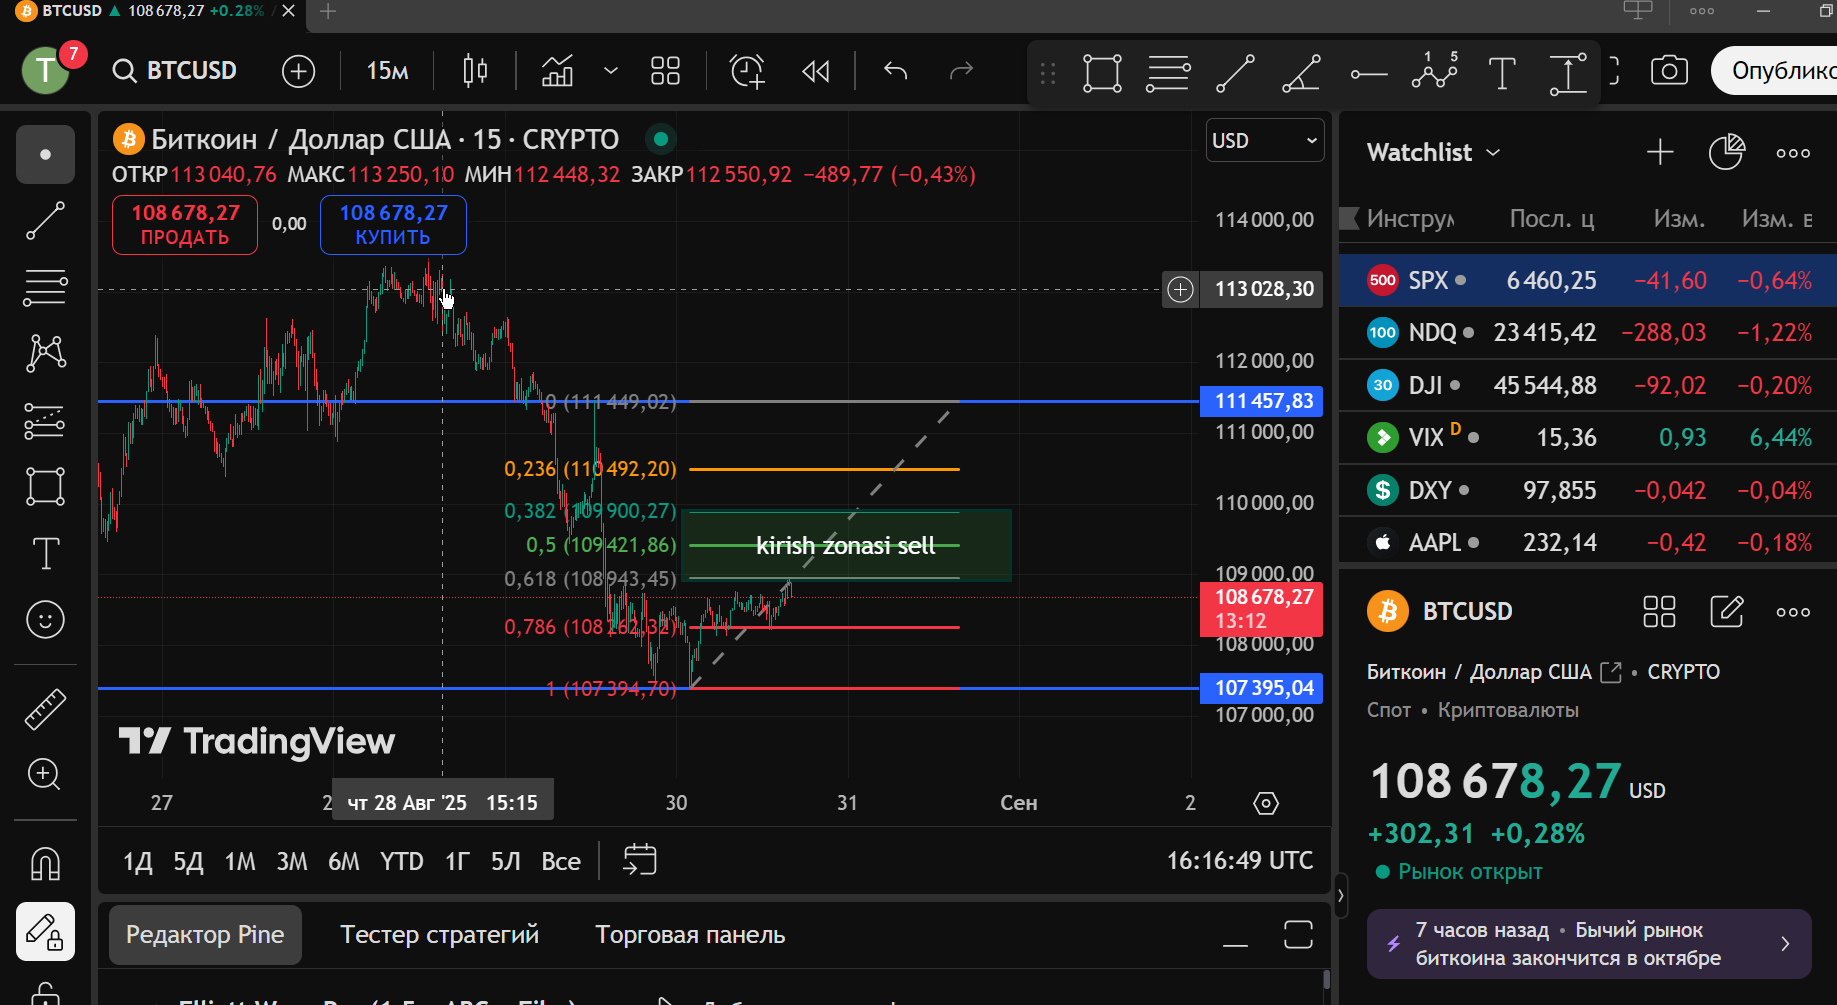Image resolution: width=1837 pixels, height=1005 pixels.
Task: Set chart range to 5Д
Action: click(x=188, y=861)
